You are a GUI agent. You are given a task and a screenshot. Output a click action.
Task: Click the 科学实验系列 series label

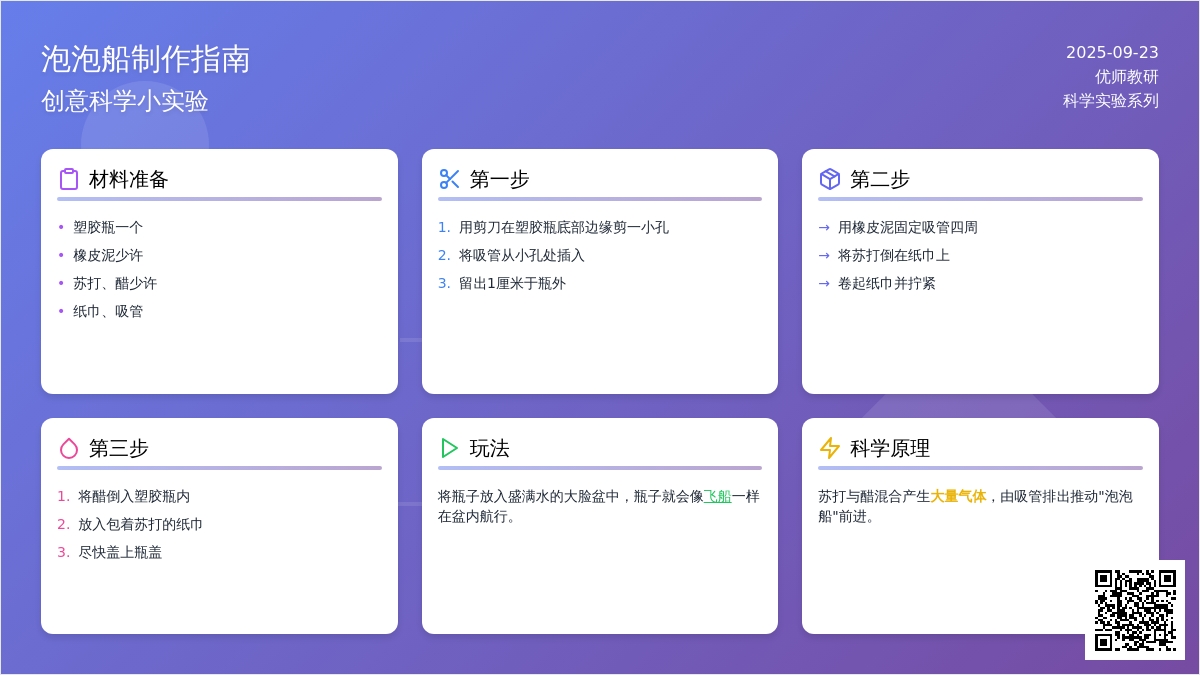click(1110, 100)
